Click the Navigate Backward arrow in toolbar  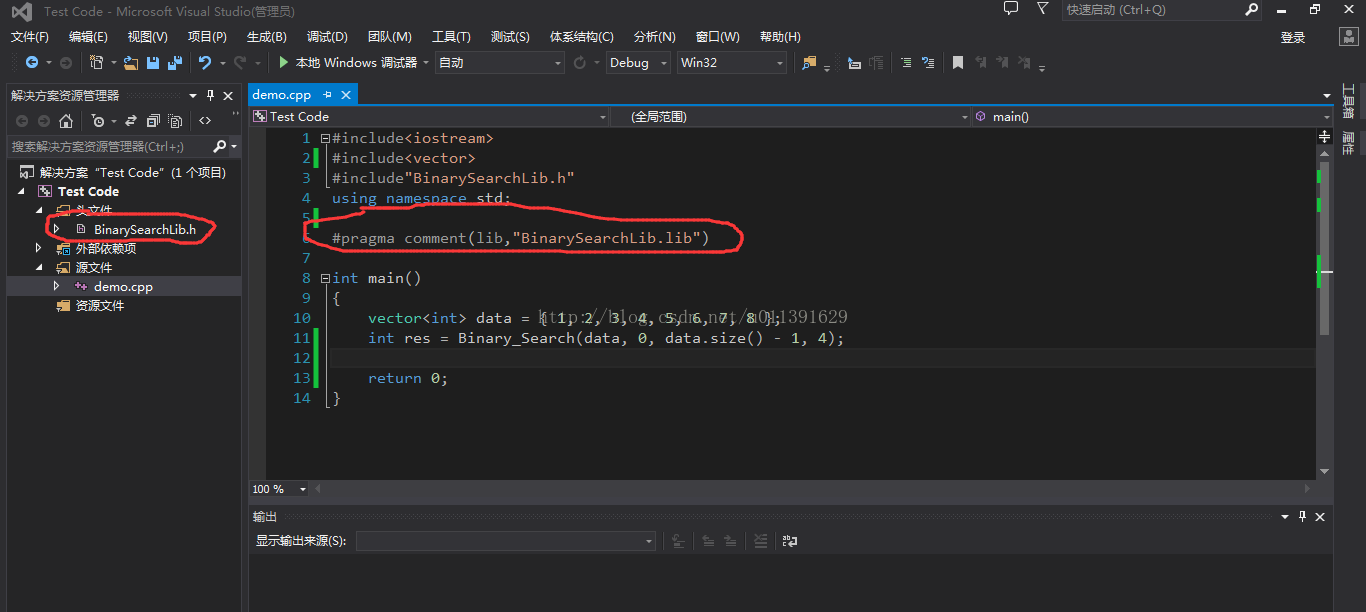coord(31,62)
